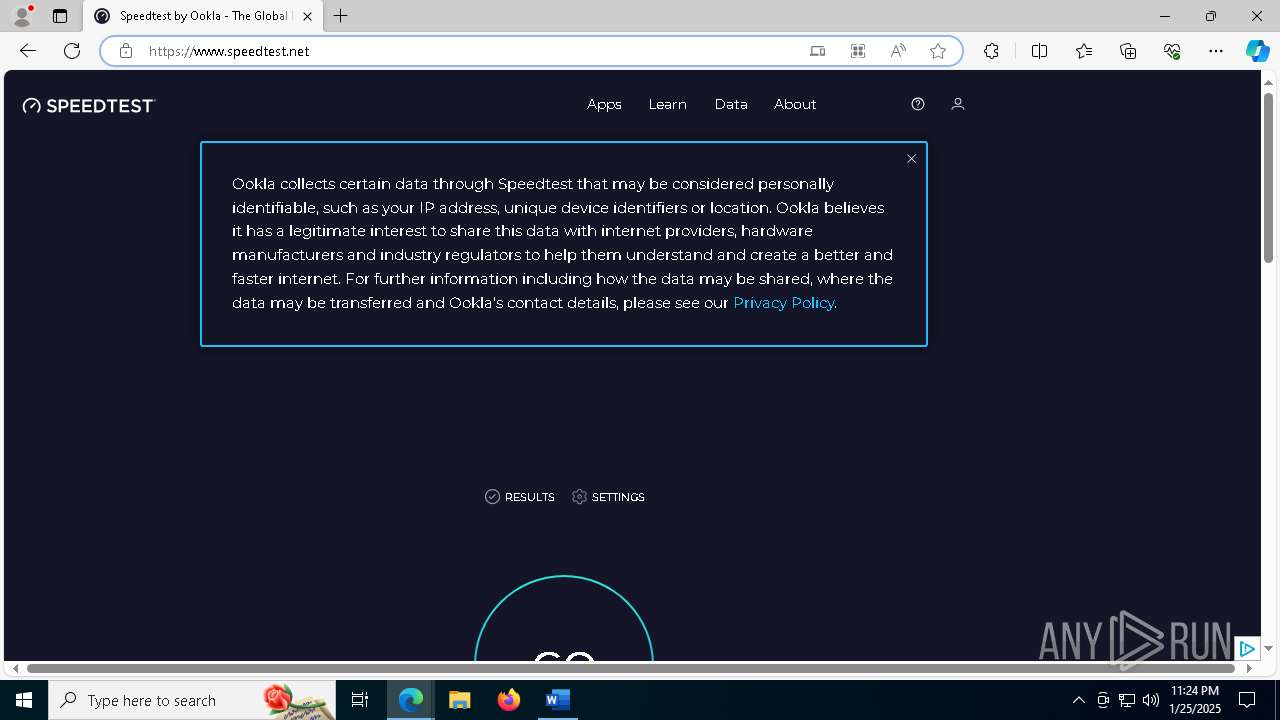Open Copilot sidebar icon

(1257, 51)
